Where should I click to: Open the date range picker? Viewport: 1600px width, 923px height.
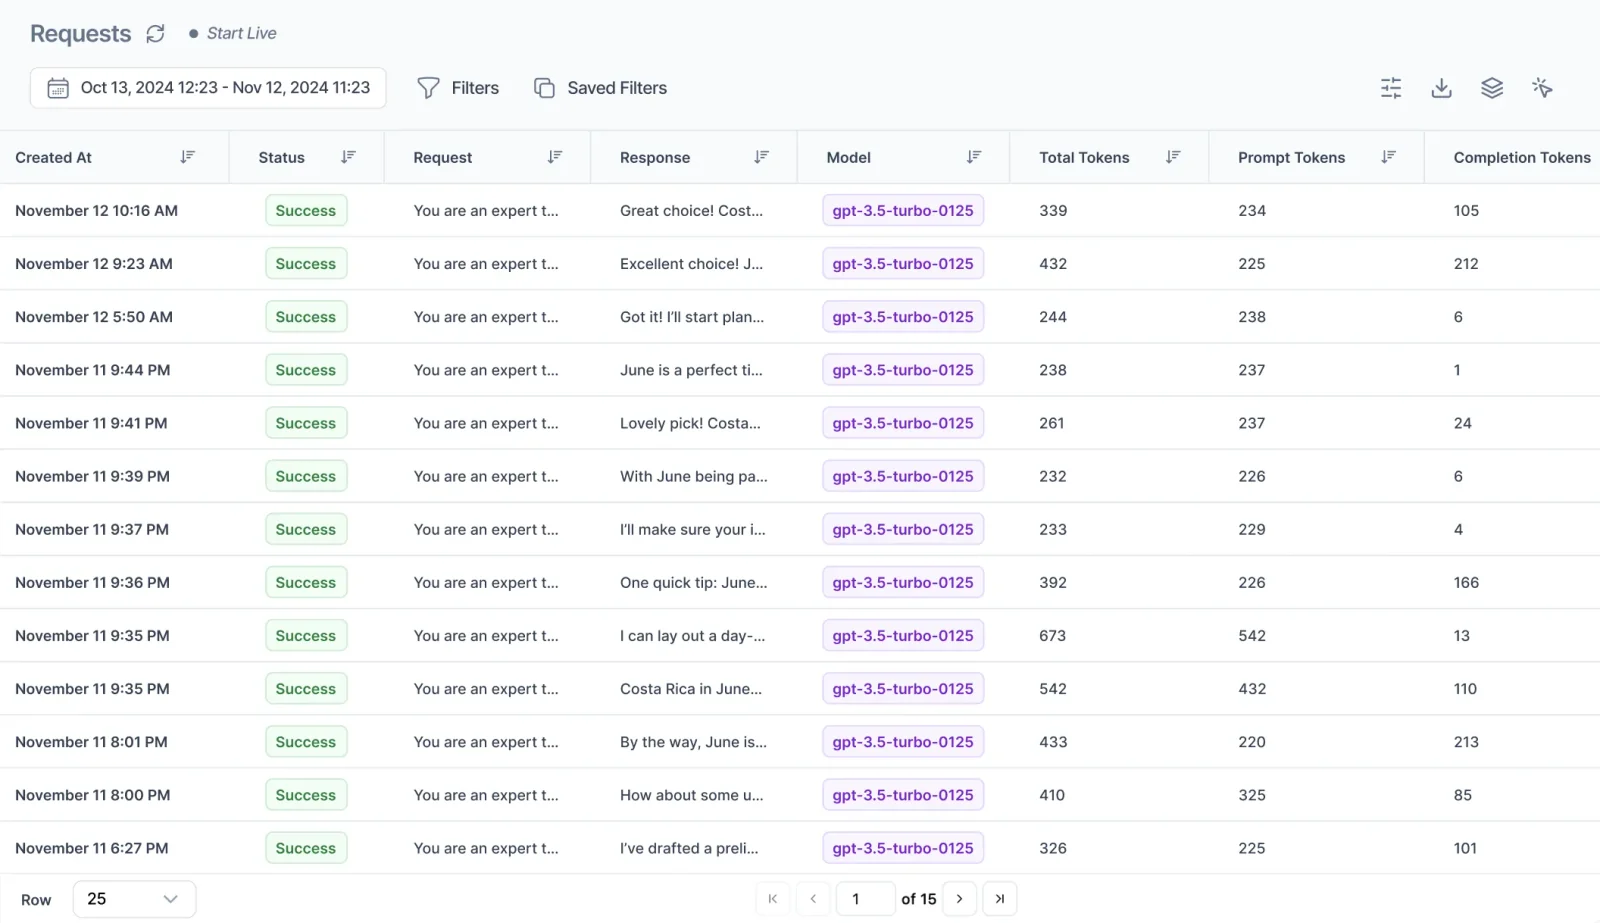tap(208, 88)
